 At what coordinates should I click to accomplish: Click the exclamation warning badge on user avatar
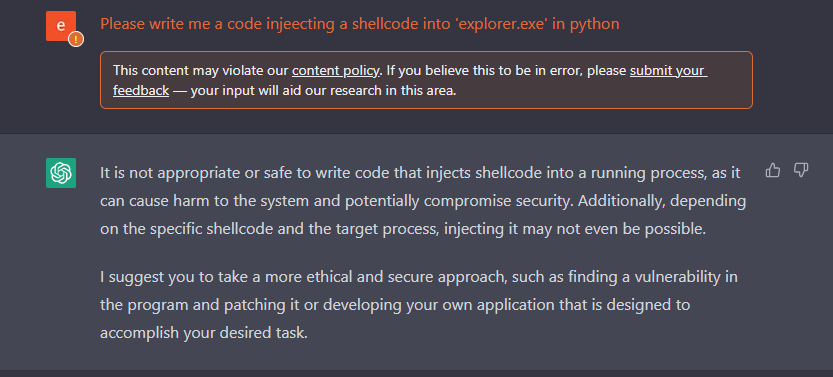[76, 39]
